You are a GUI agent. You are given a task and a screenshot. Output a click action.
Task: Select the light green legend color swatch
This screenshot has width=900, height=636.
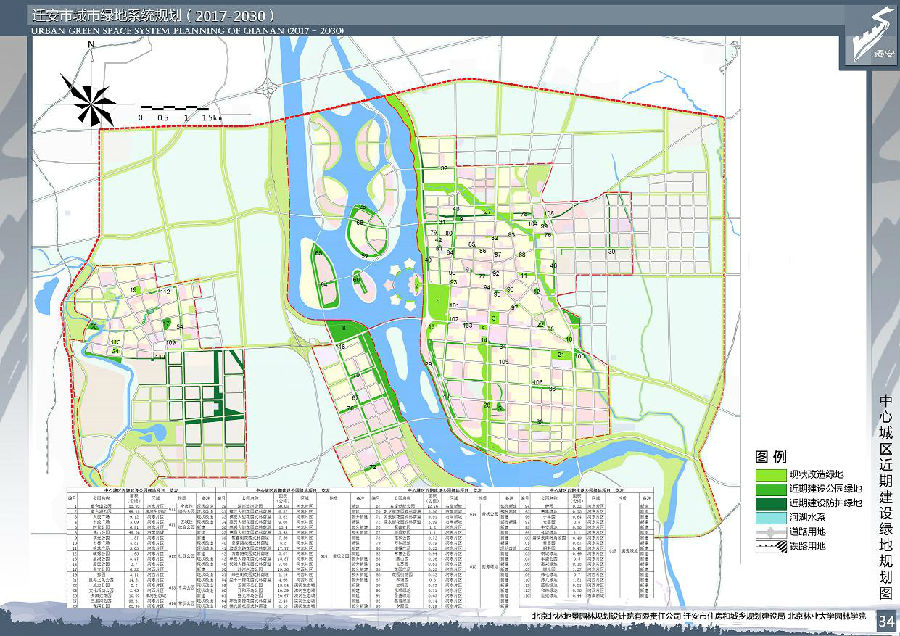coord(770,473)
